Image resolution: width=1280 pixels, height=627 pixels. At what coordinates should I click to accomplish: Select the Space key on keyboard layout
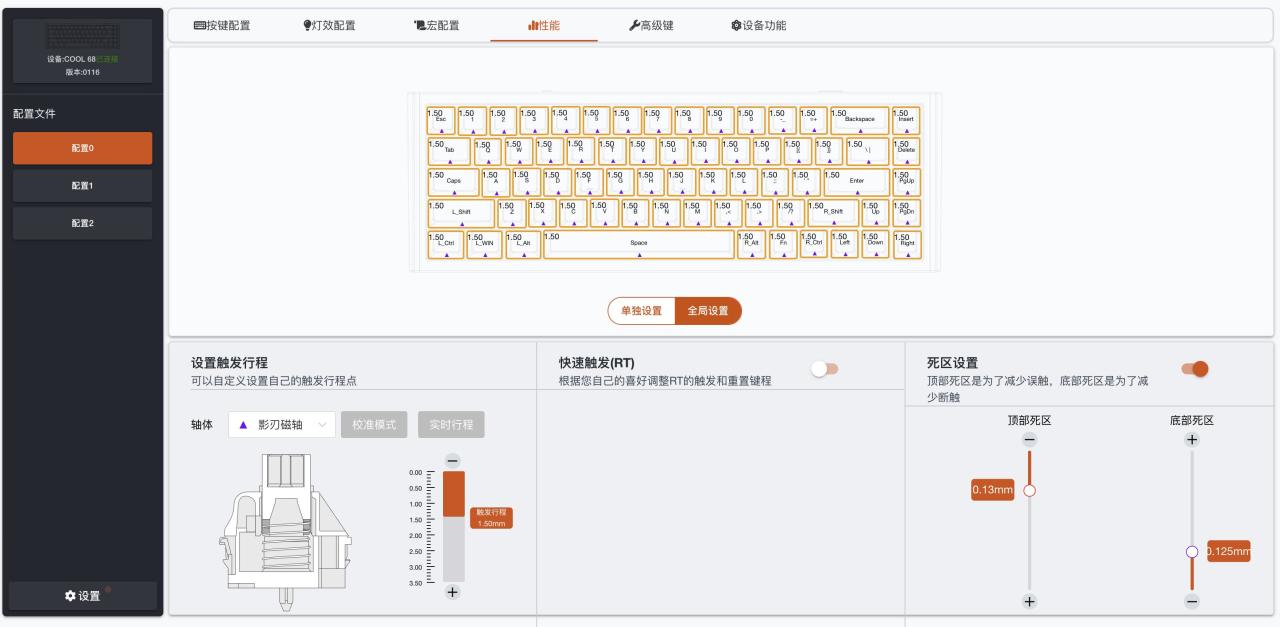tap(639, 245)
